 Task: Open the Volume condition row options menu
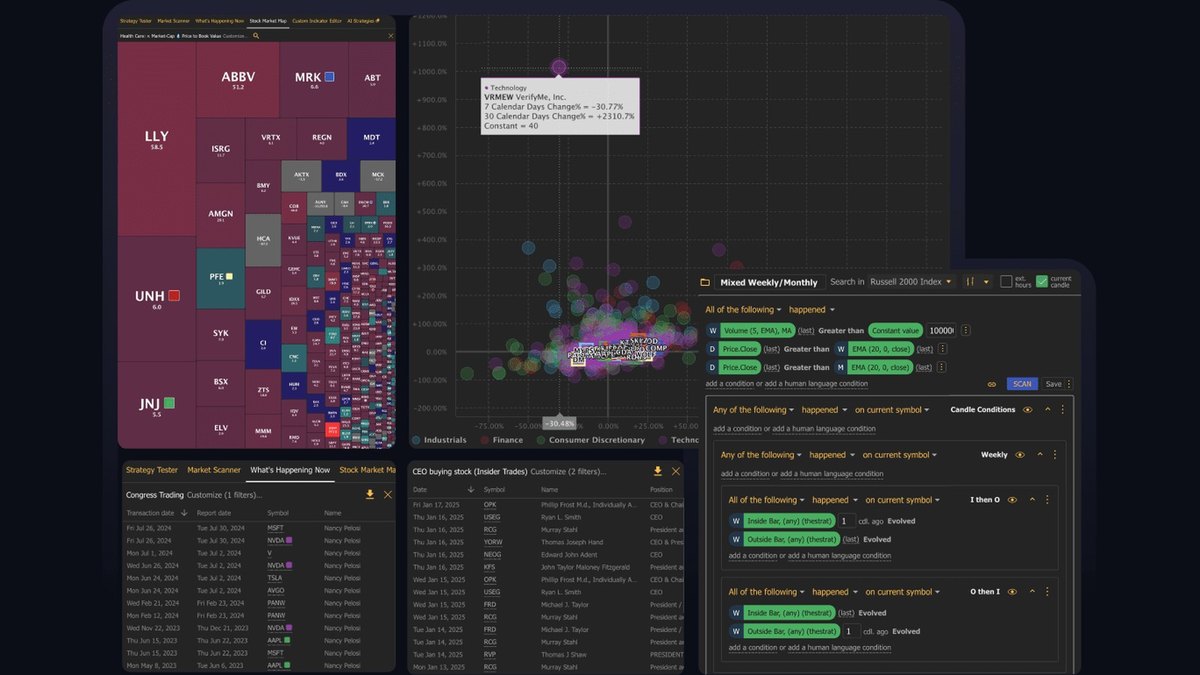(x=966, y=330)
